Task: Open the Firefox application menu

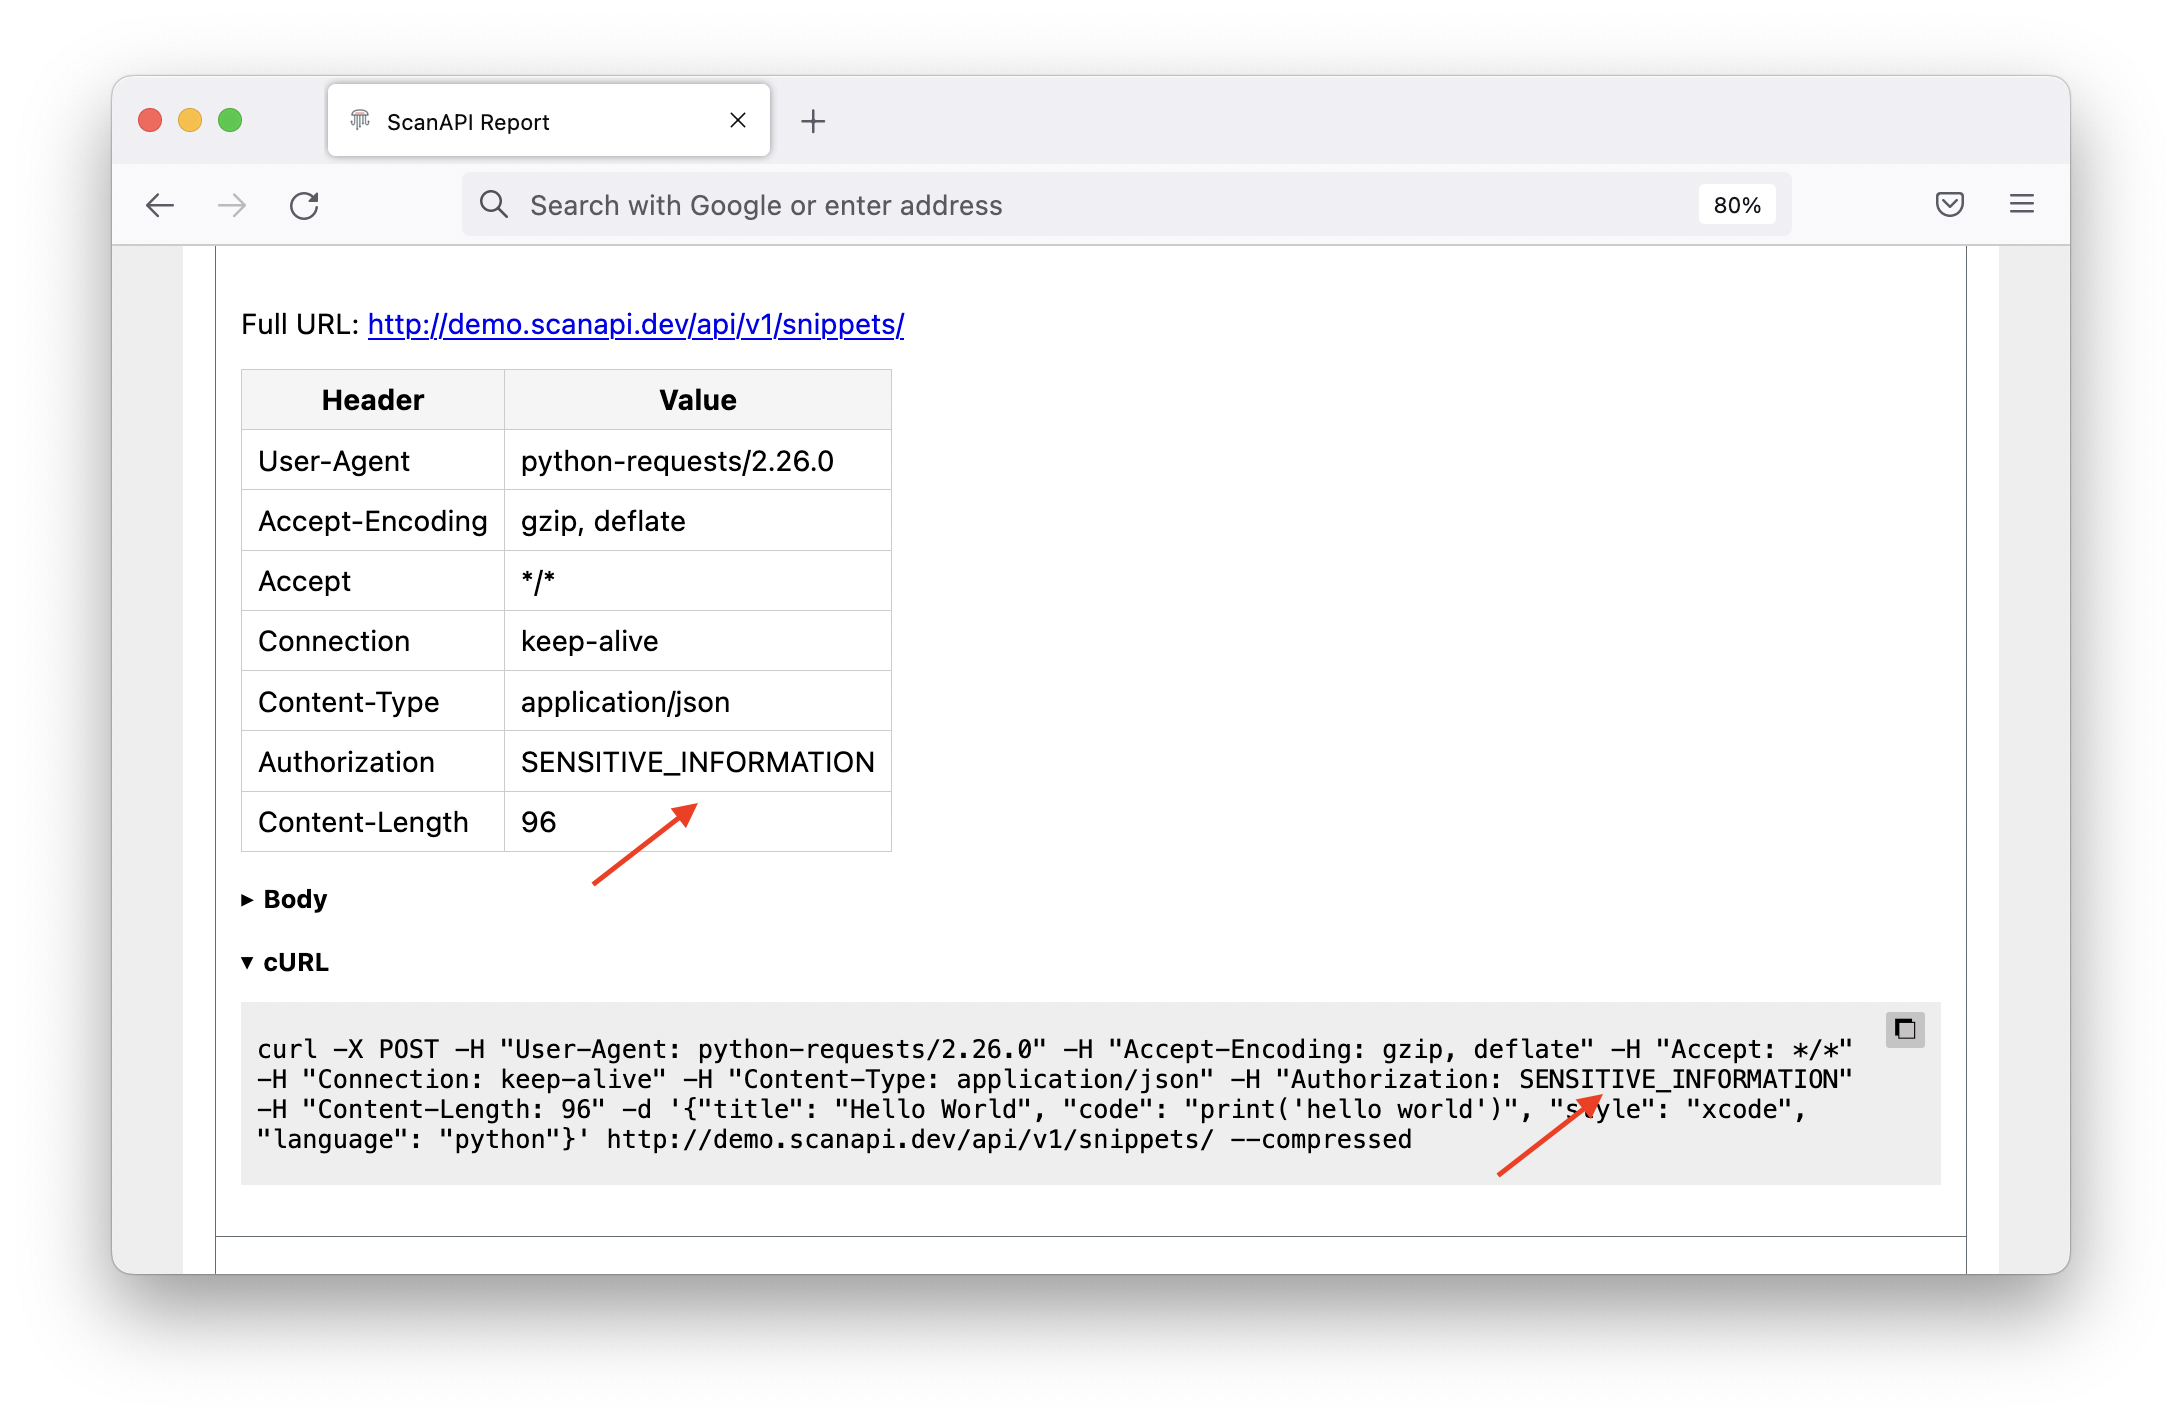Action: (x=2021, y=204)
